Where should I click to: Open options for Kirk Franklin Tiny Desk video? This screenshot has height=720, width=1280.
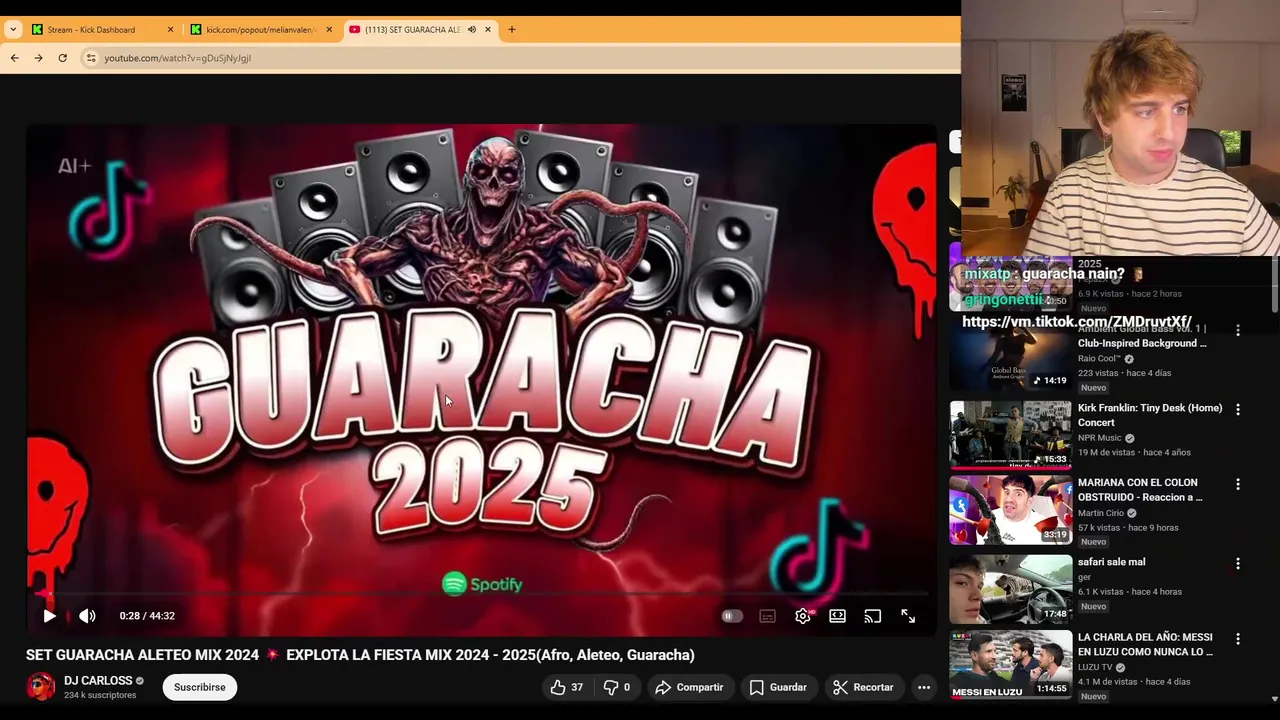click(x=1238, y=409)
